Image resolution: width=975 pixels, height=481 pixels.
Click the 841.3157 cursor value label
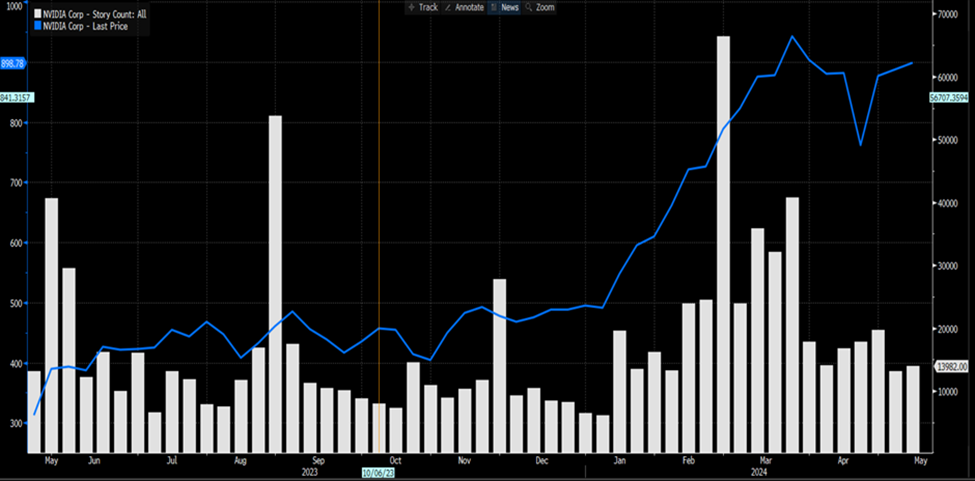click(x=17, y=97)
